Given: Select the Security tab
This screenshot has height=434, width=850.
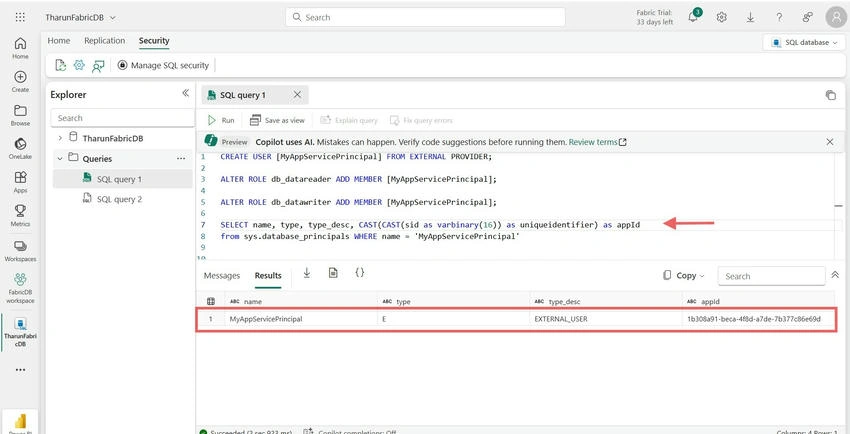Looking at the screenshot, I should [154, 41].
